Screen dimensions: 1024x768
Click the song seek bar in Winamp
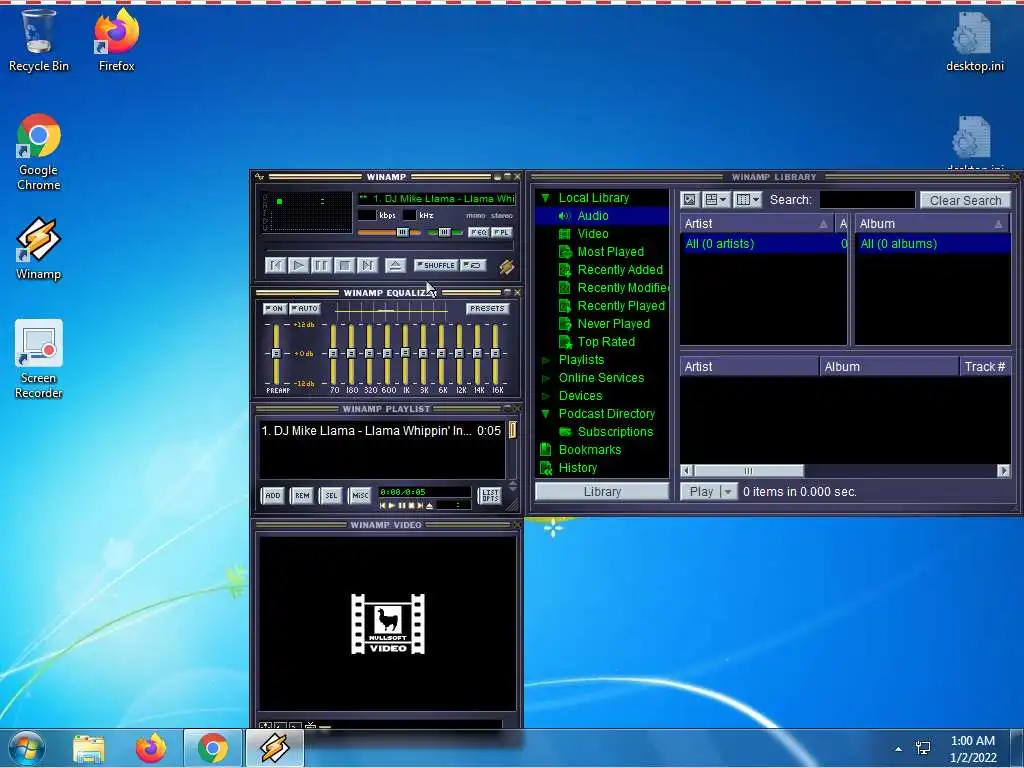(389, 248)
